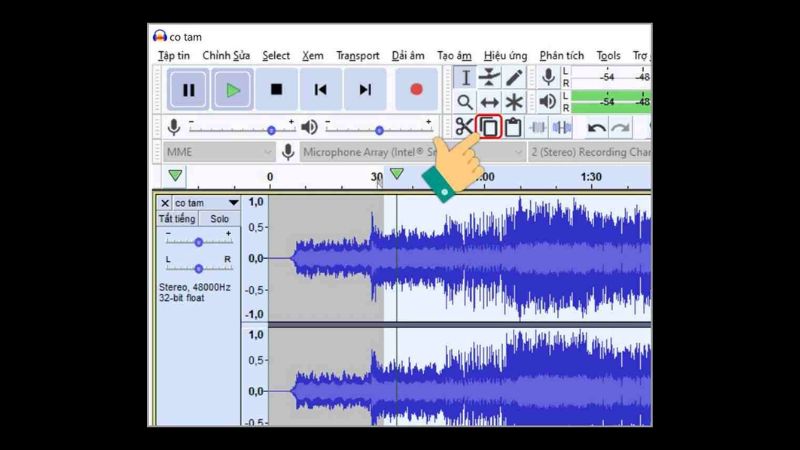Open the Chỉnh Sửa menu
The width and height of the screenshot is (800, 450).
[x=226, y=55]
